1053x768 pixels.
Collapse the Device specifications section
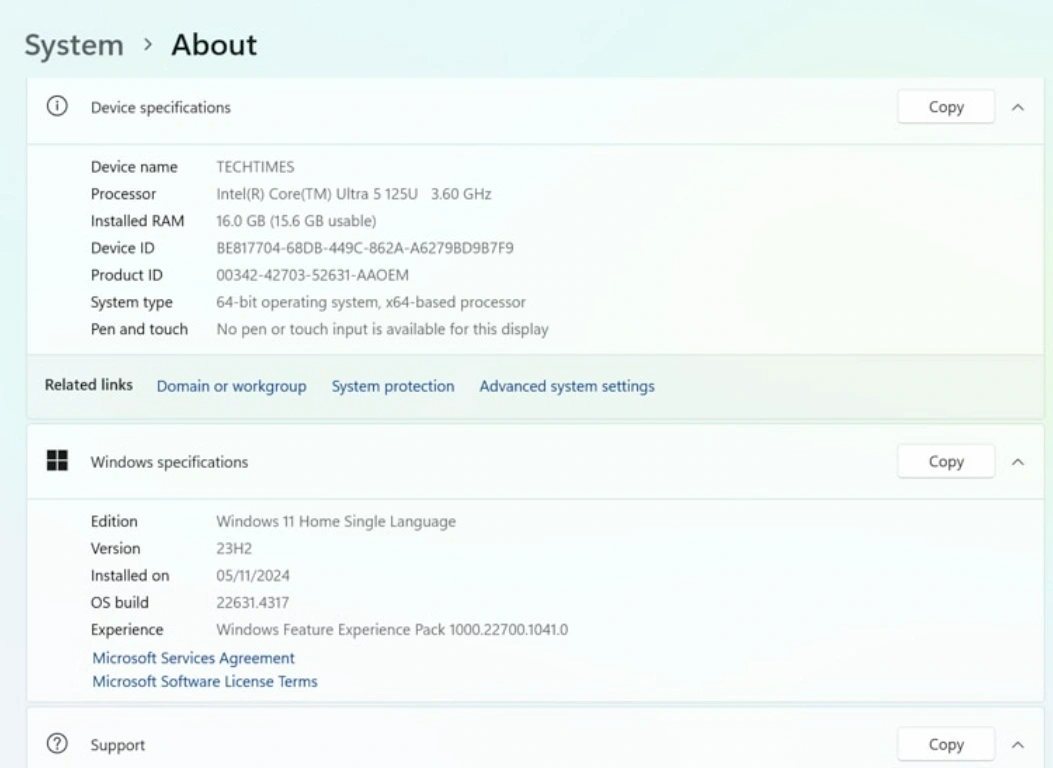coord(1018,107)
